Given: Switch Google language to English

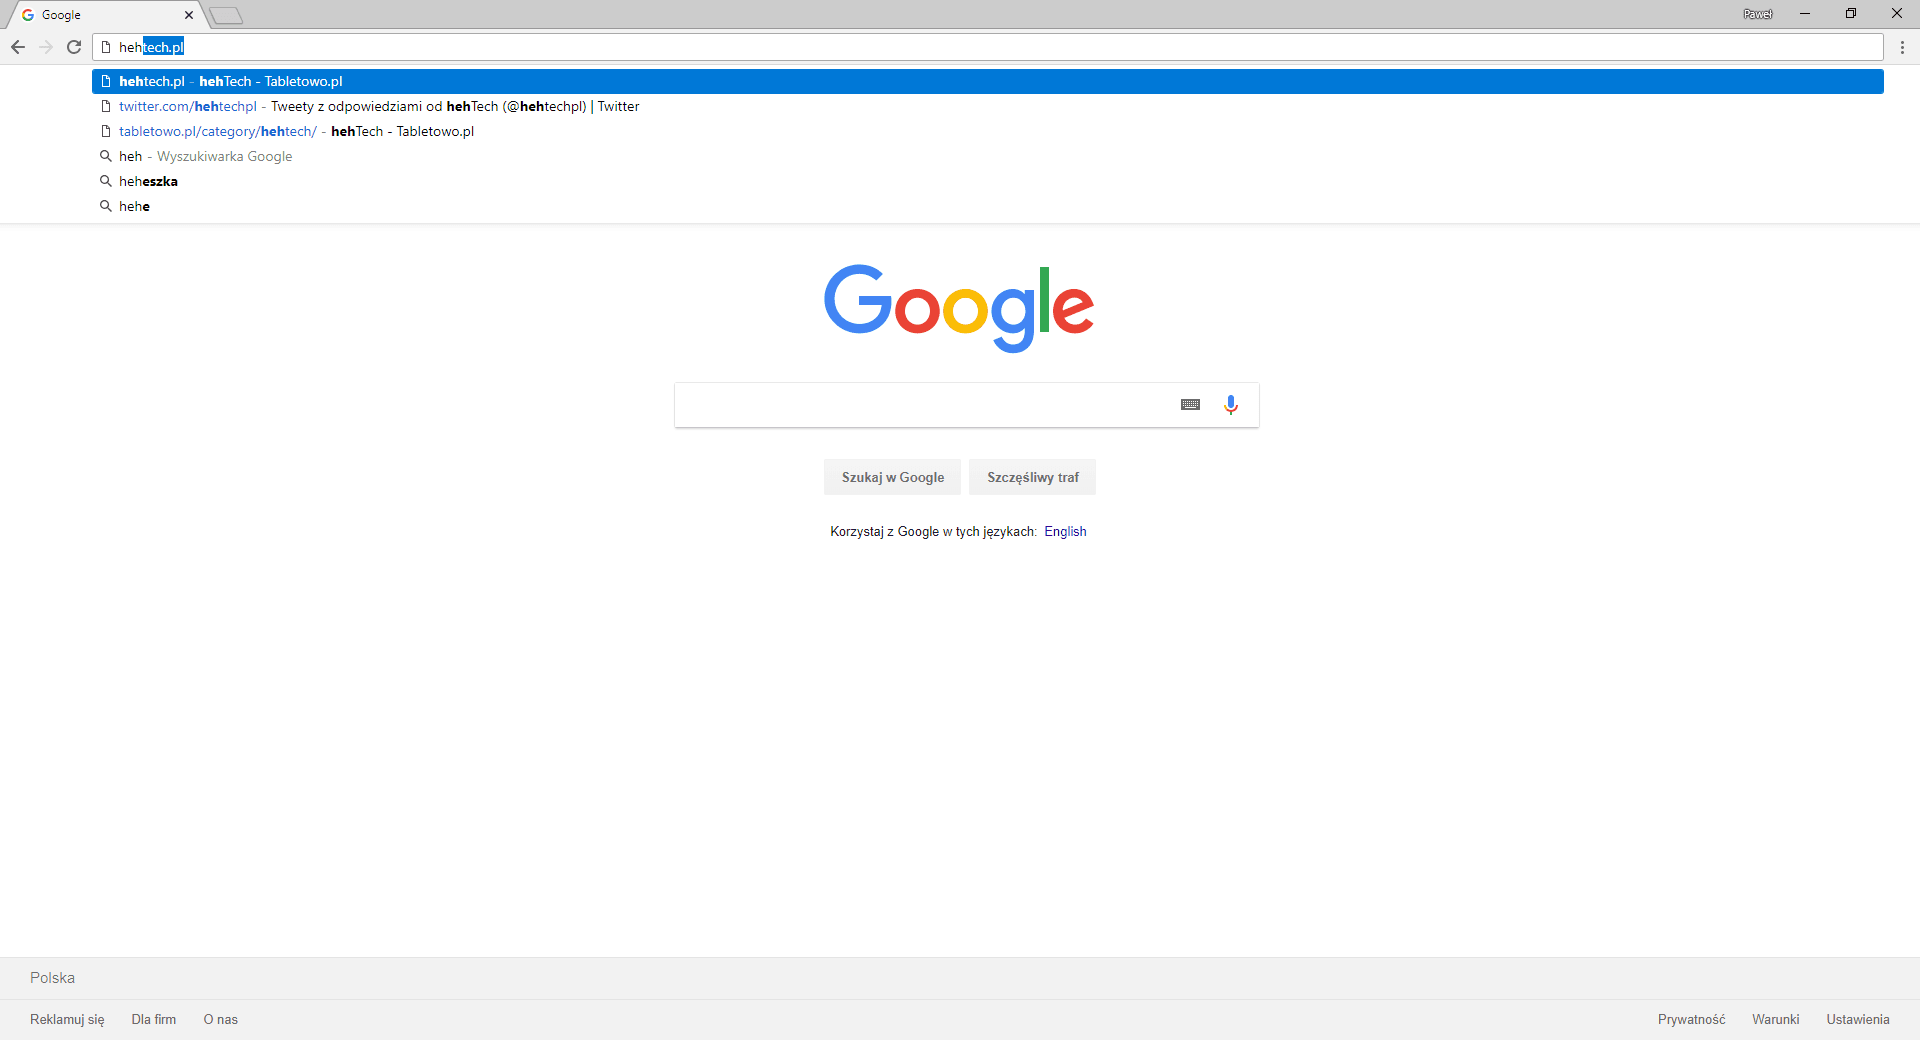Looking at the screenshot, I should coord(1065,532).
